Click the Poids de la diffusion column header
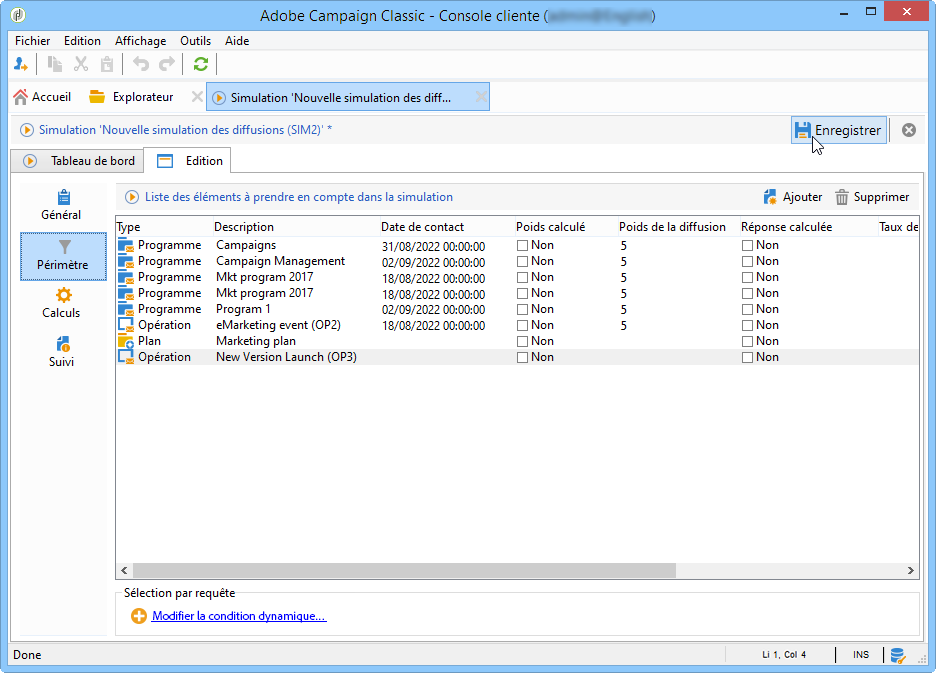Viewport: 950px width, 693px height. click(x=679, y=227)
